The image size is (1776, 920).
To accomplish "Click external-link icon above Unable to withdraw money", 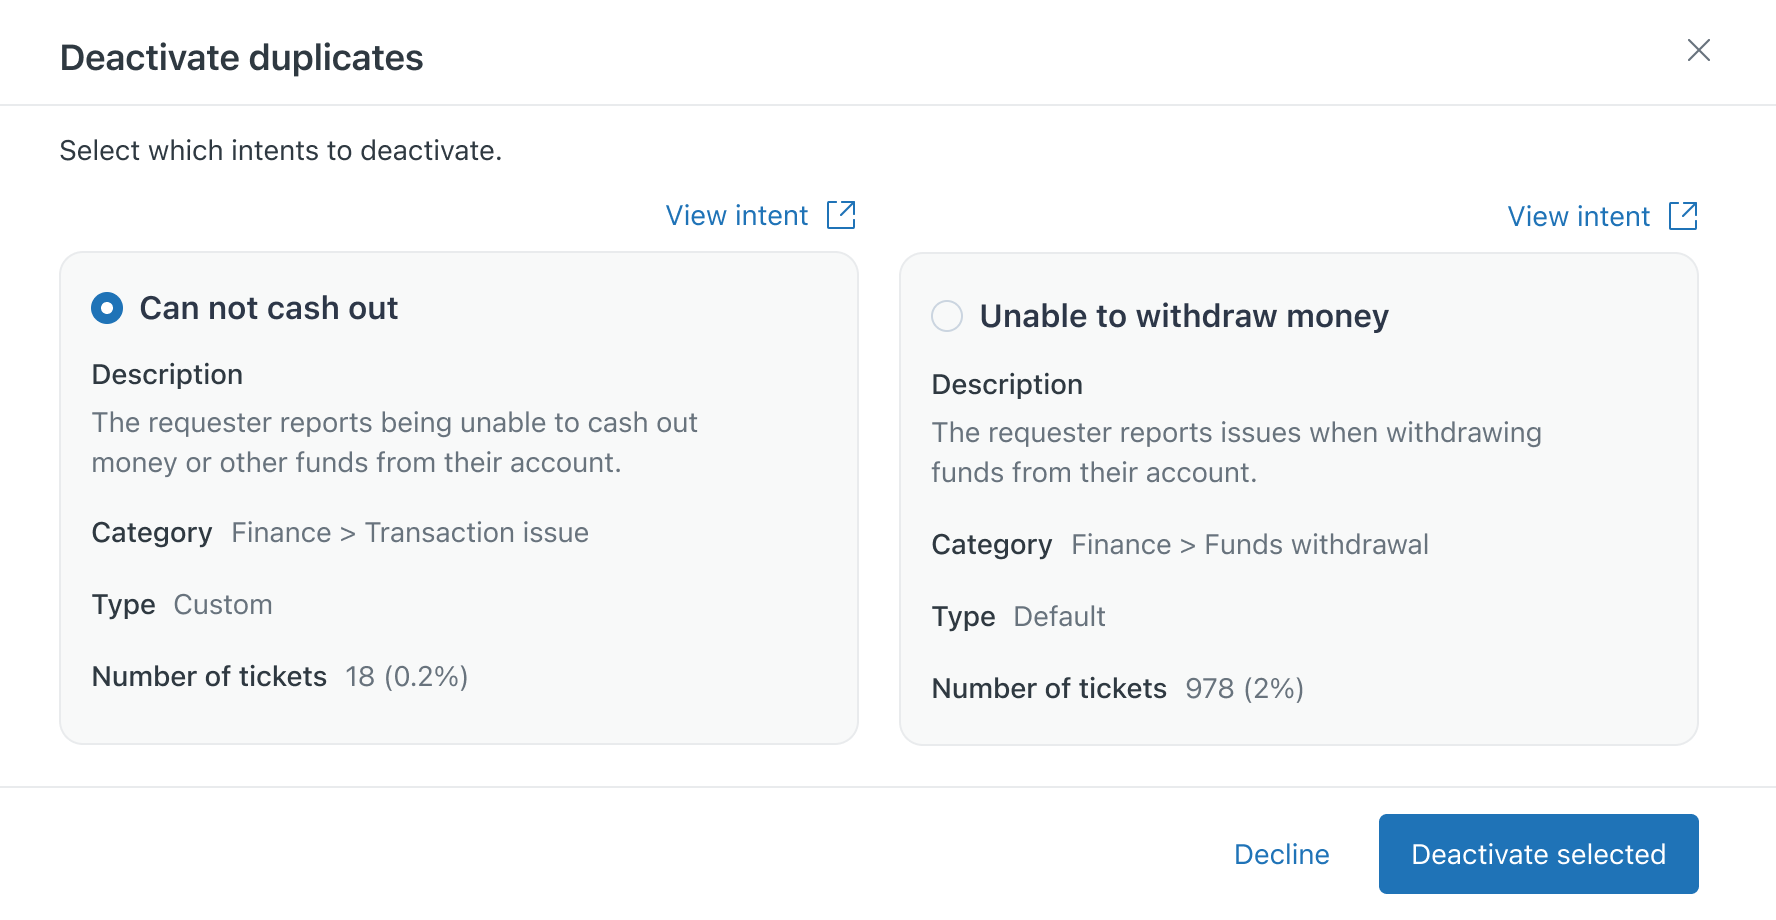I will (1683, 216).
